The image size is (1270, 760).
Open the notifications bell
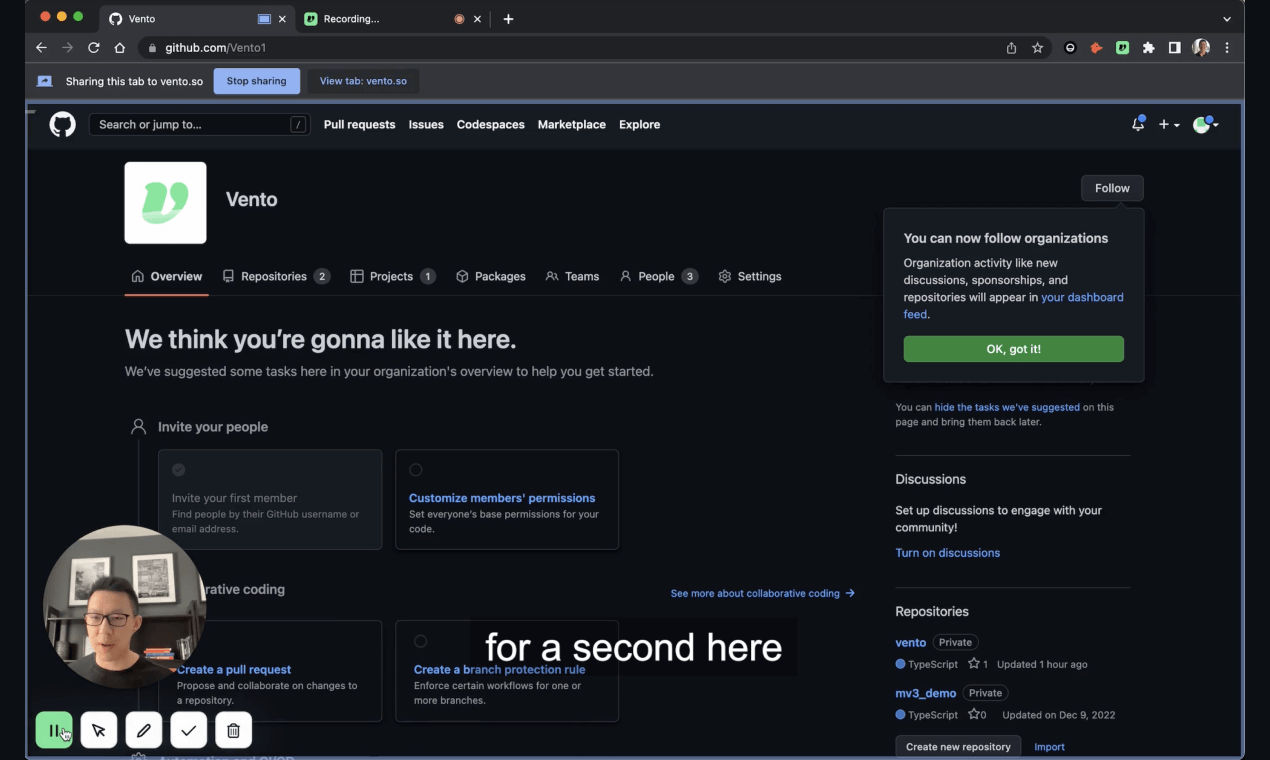tap(1138, 125)
